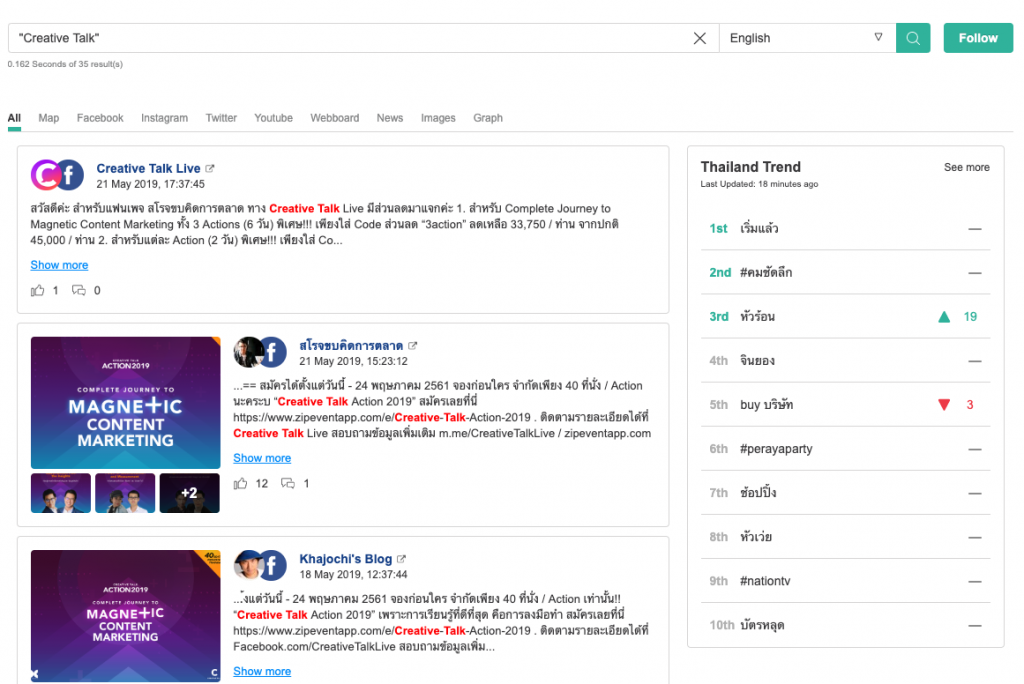Open the English language dropdown
This screenshot has width=1024, height=684.
(807, 38)
